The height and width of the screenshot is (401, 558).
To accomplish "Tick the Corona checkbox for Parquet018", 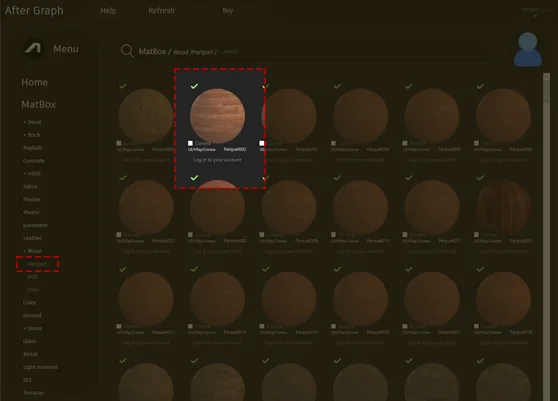I will pos(476,326).
